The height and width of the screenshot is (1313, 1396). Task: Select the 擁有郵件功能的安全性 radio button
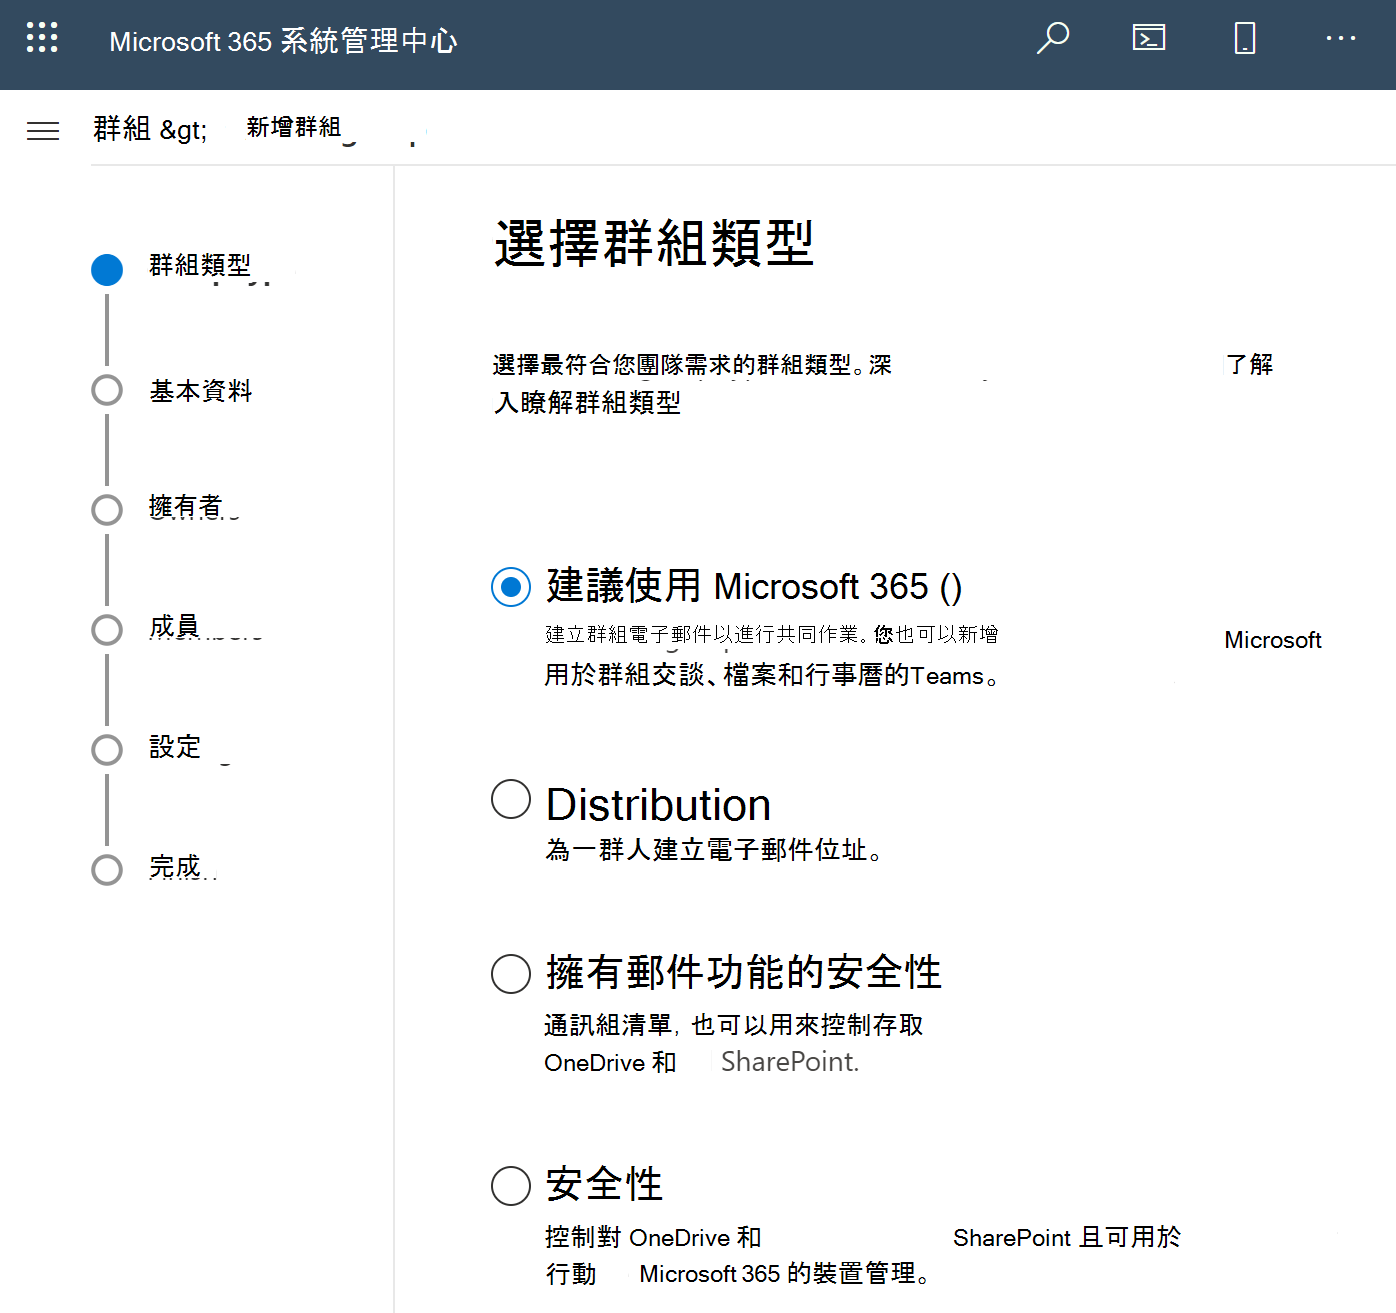(511, 973)
